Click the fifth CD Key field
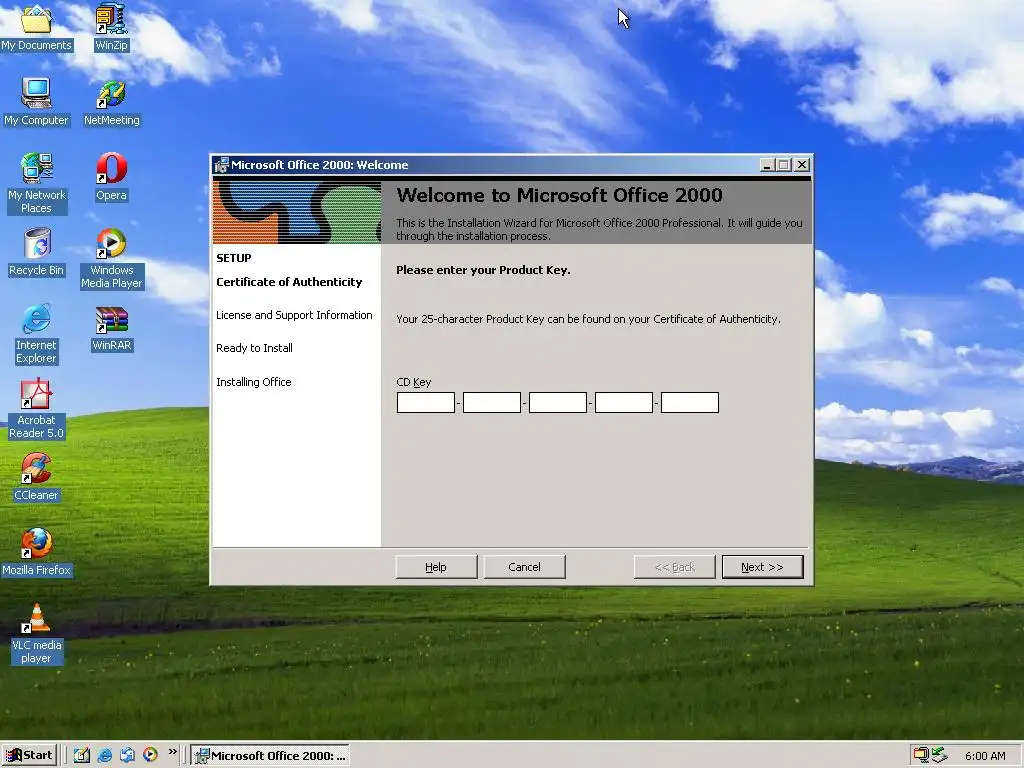The height and width of the screenshot is (768, 1024). pyautogui.click(x=690, y=402)
